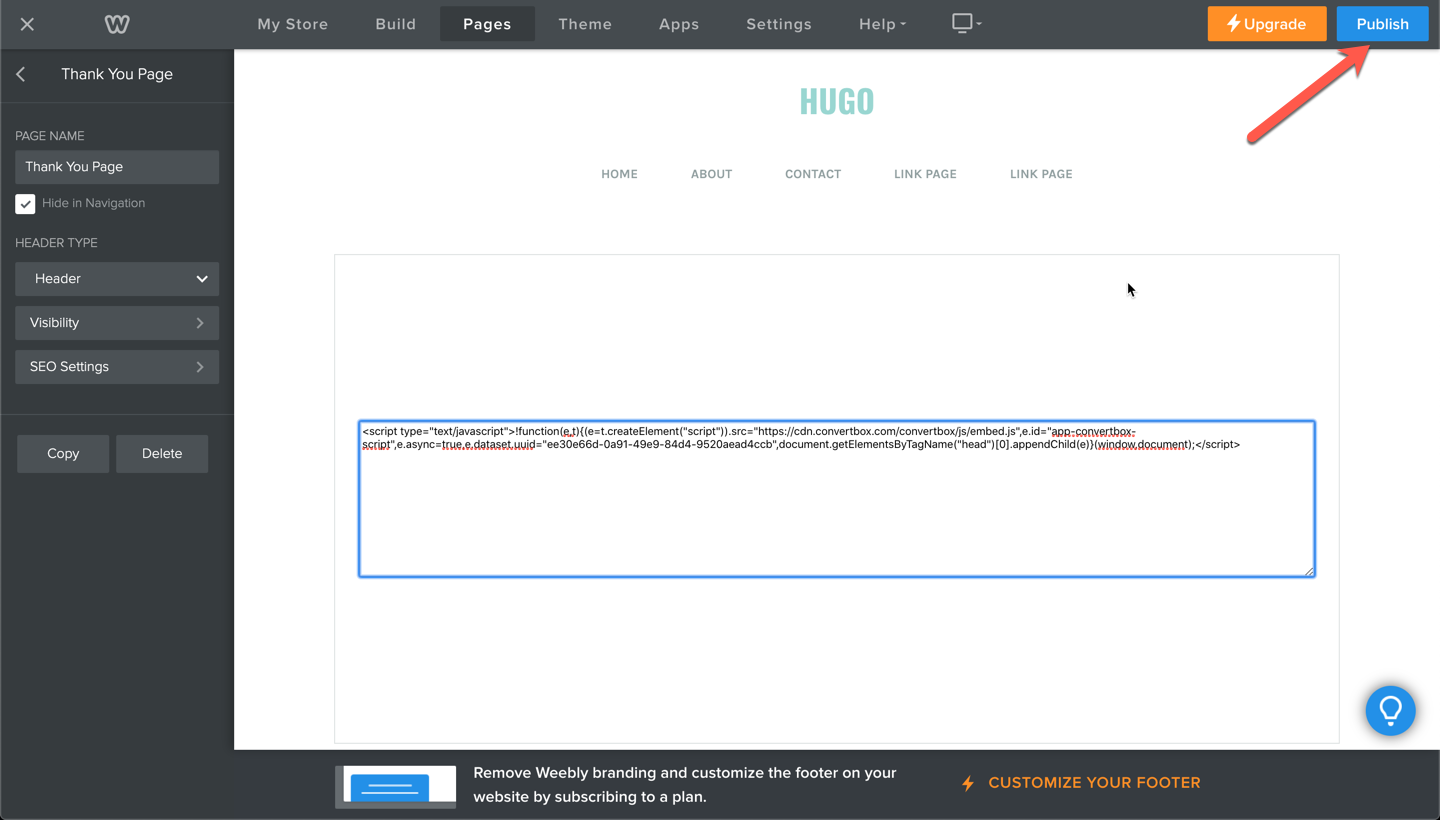1440x820 pixels.
Task: Click the orange Upgrade button
Action: [x=1267, y=24]
